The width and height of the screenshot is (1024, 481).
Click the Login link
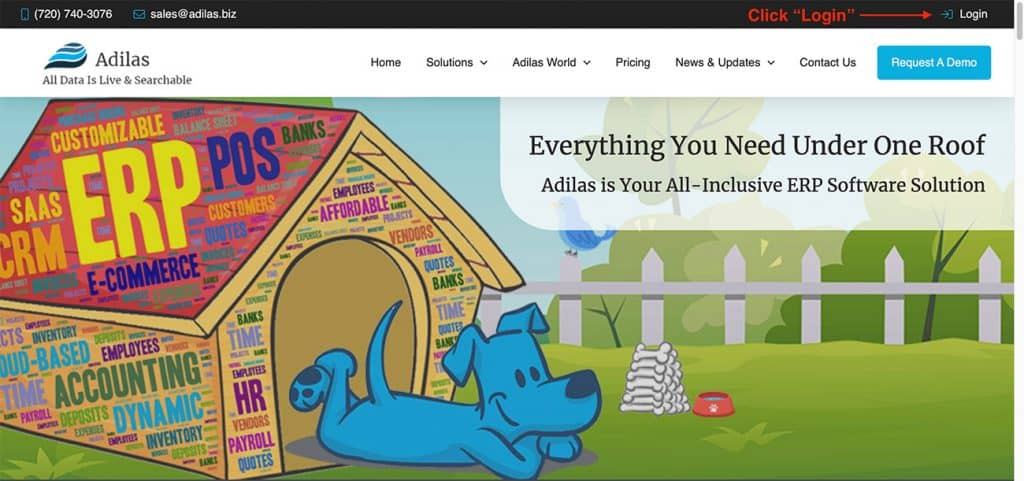(973, 14)
